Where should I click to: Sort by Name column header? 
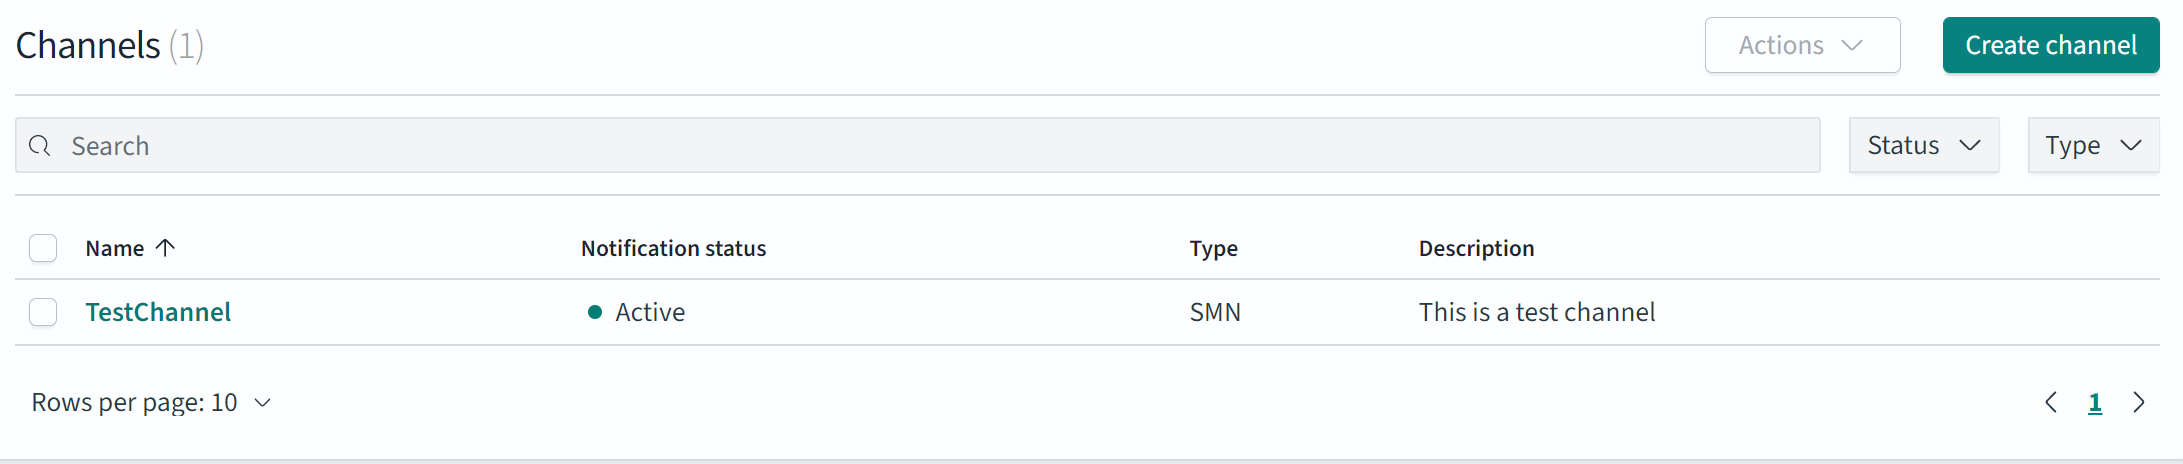(x=115, y=248)
